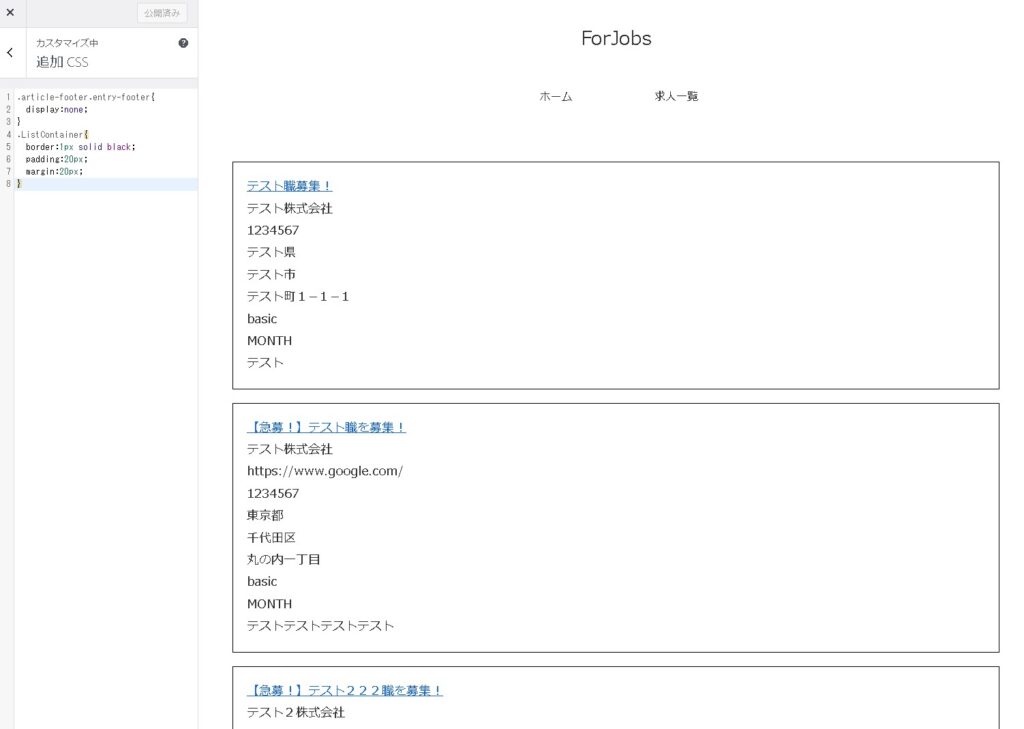Open the 【急募！】テスト職を募集！ job link
The width and height of the screenshot is (1024, 729).
point(326,427)
